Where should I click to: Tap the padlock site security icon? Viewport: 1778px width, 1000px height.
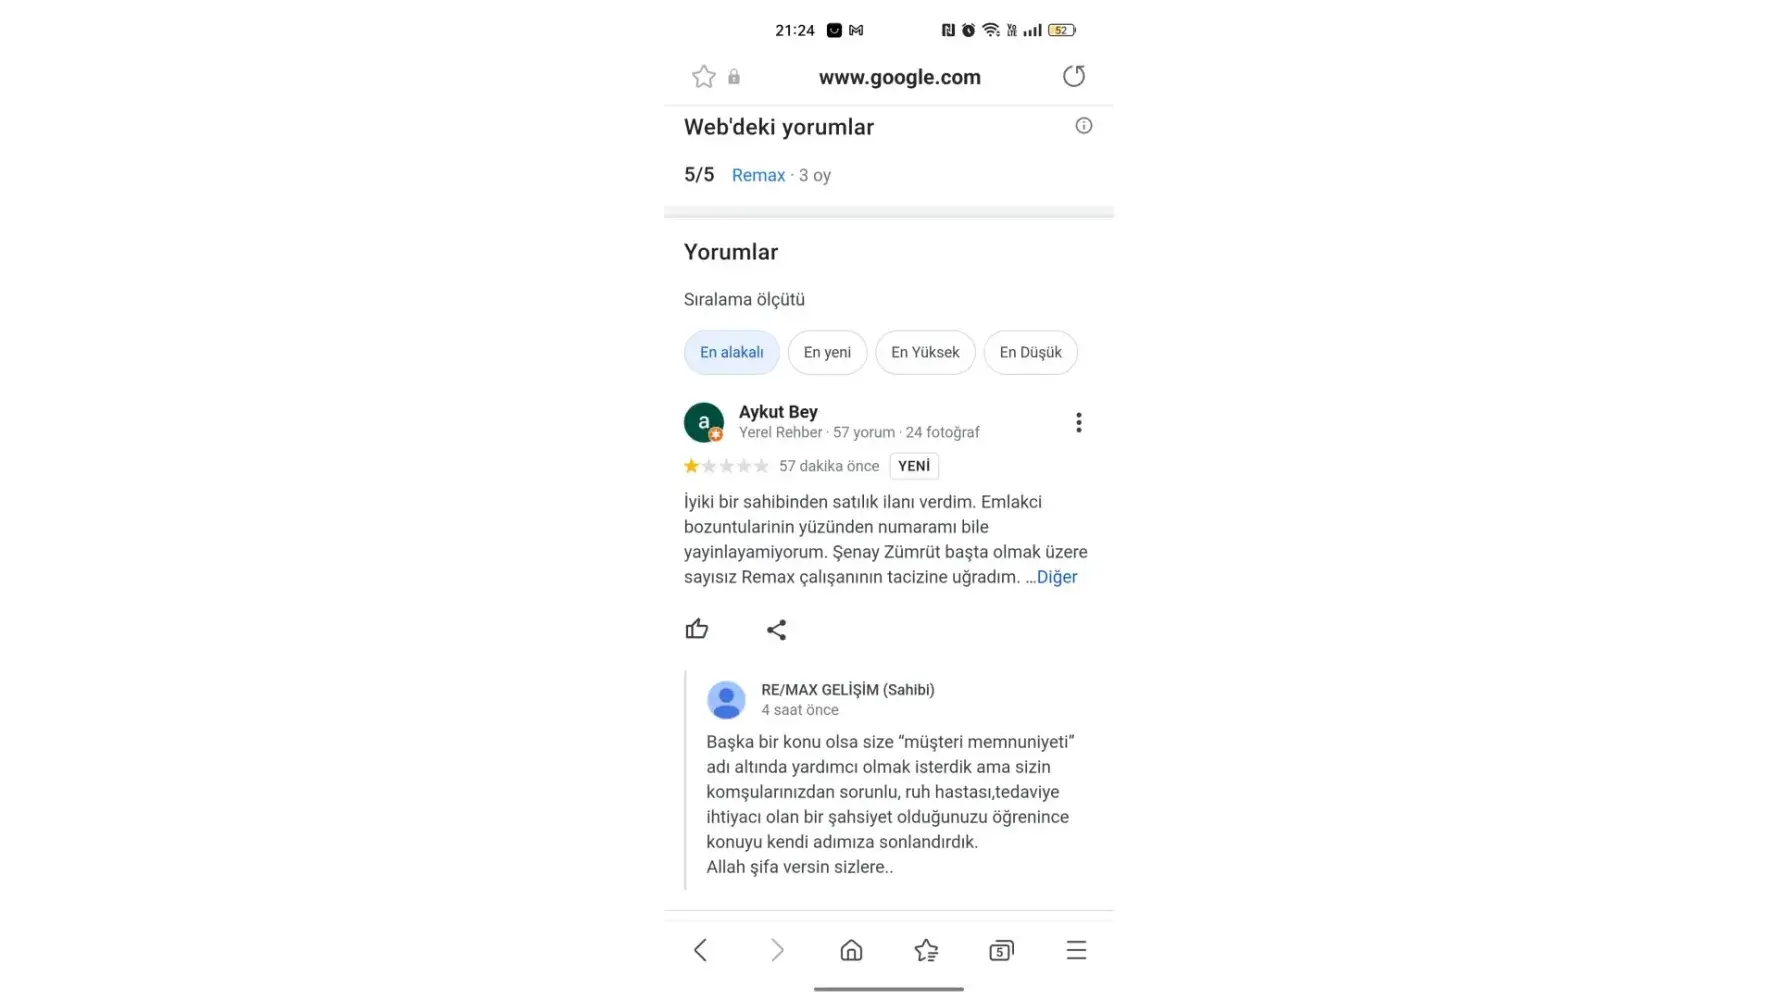(734, 77)
